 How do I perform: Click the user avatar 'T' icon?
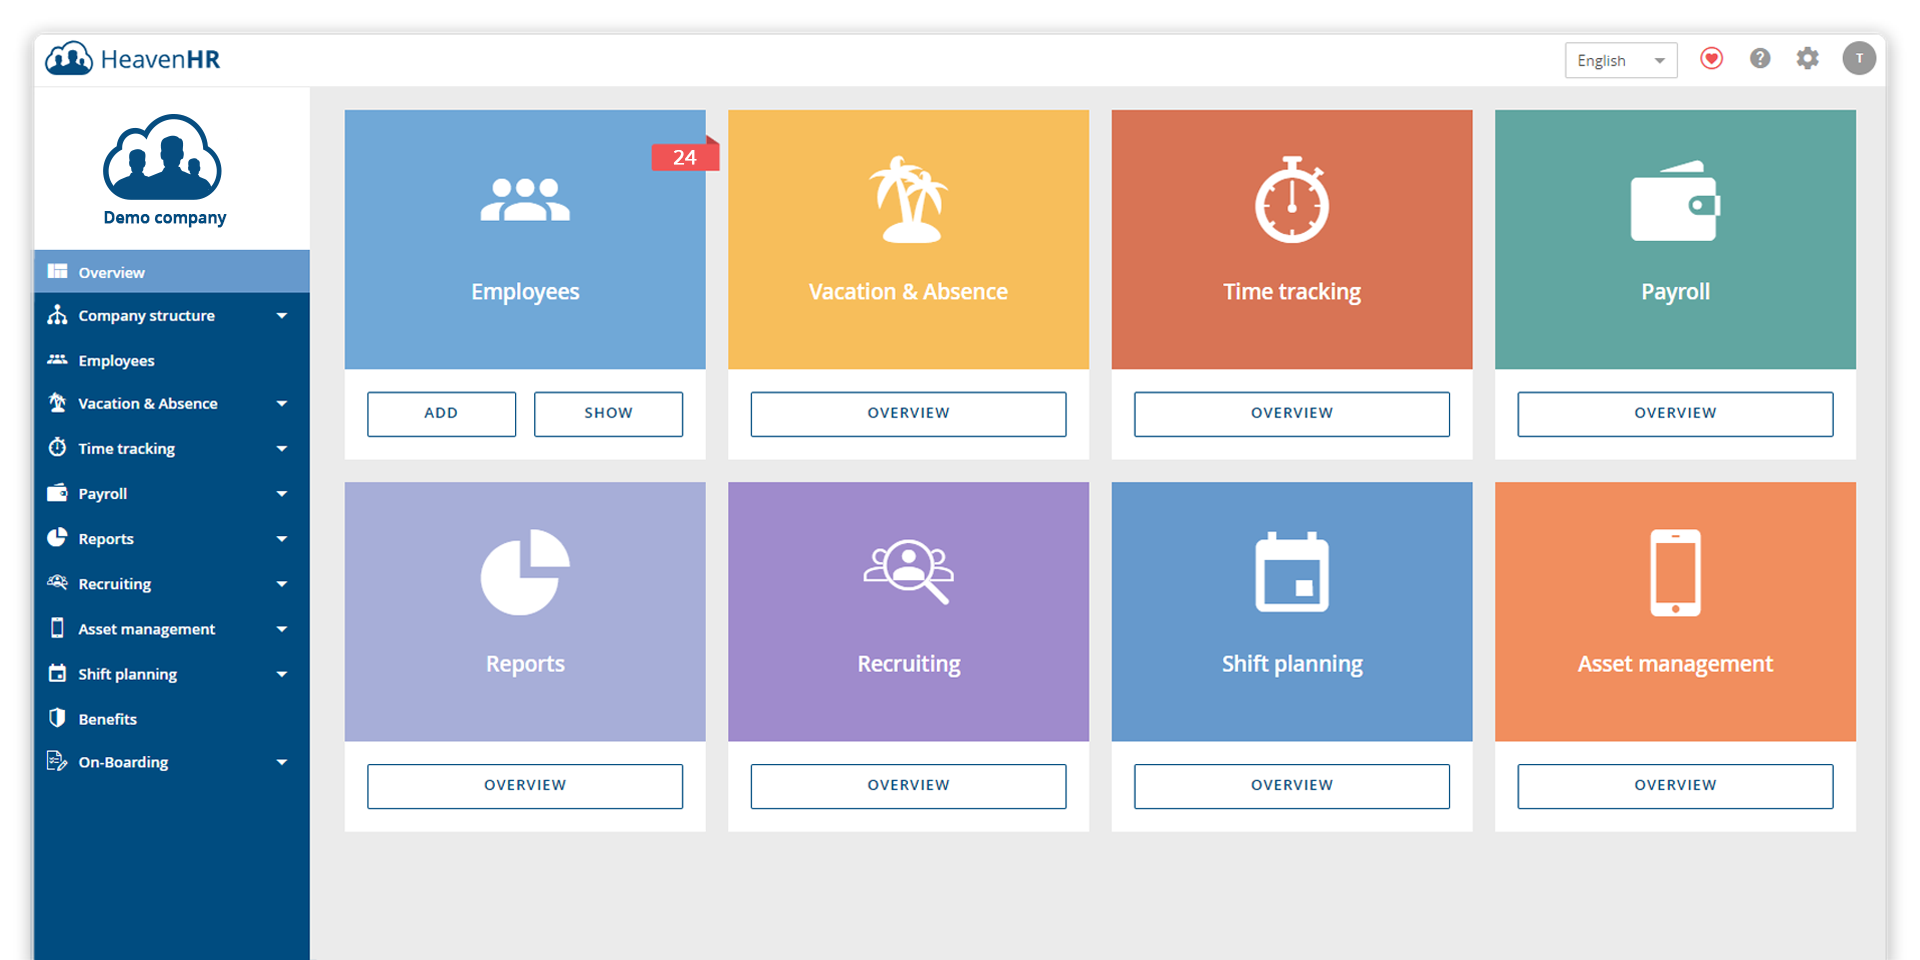pos(1859,59)
